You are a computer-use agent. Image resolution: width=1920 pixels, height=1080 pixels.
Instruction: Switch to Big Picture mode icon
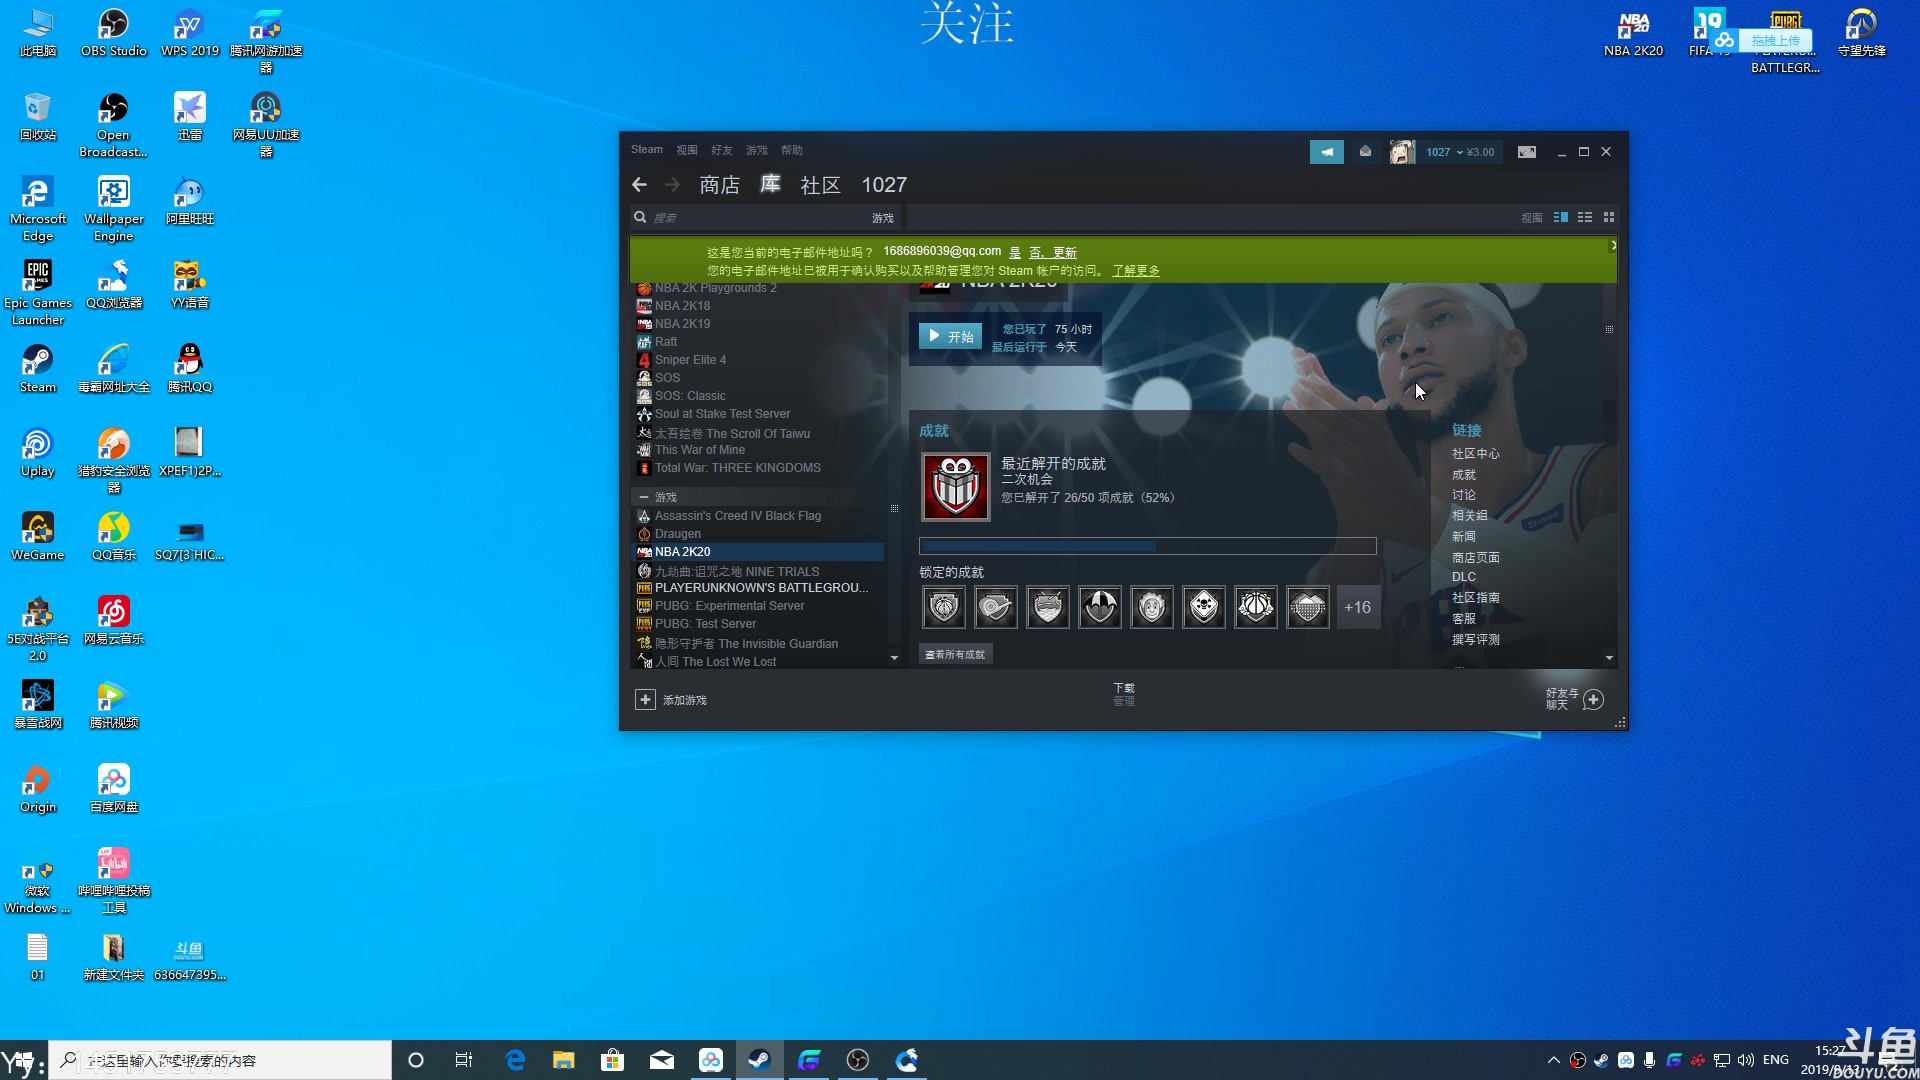(x=1527, y=152)
